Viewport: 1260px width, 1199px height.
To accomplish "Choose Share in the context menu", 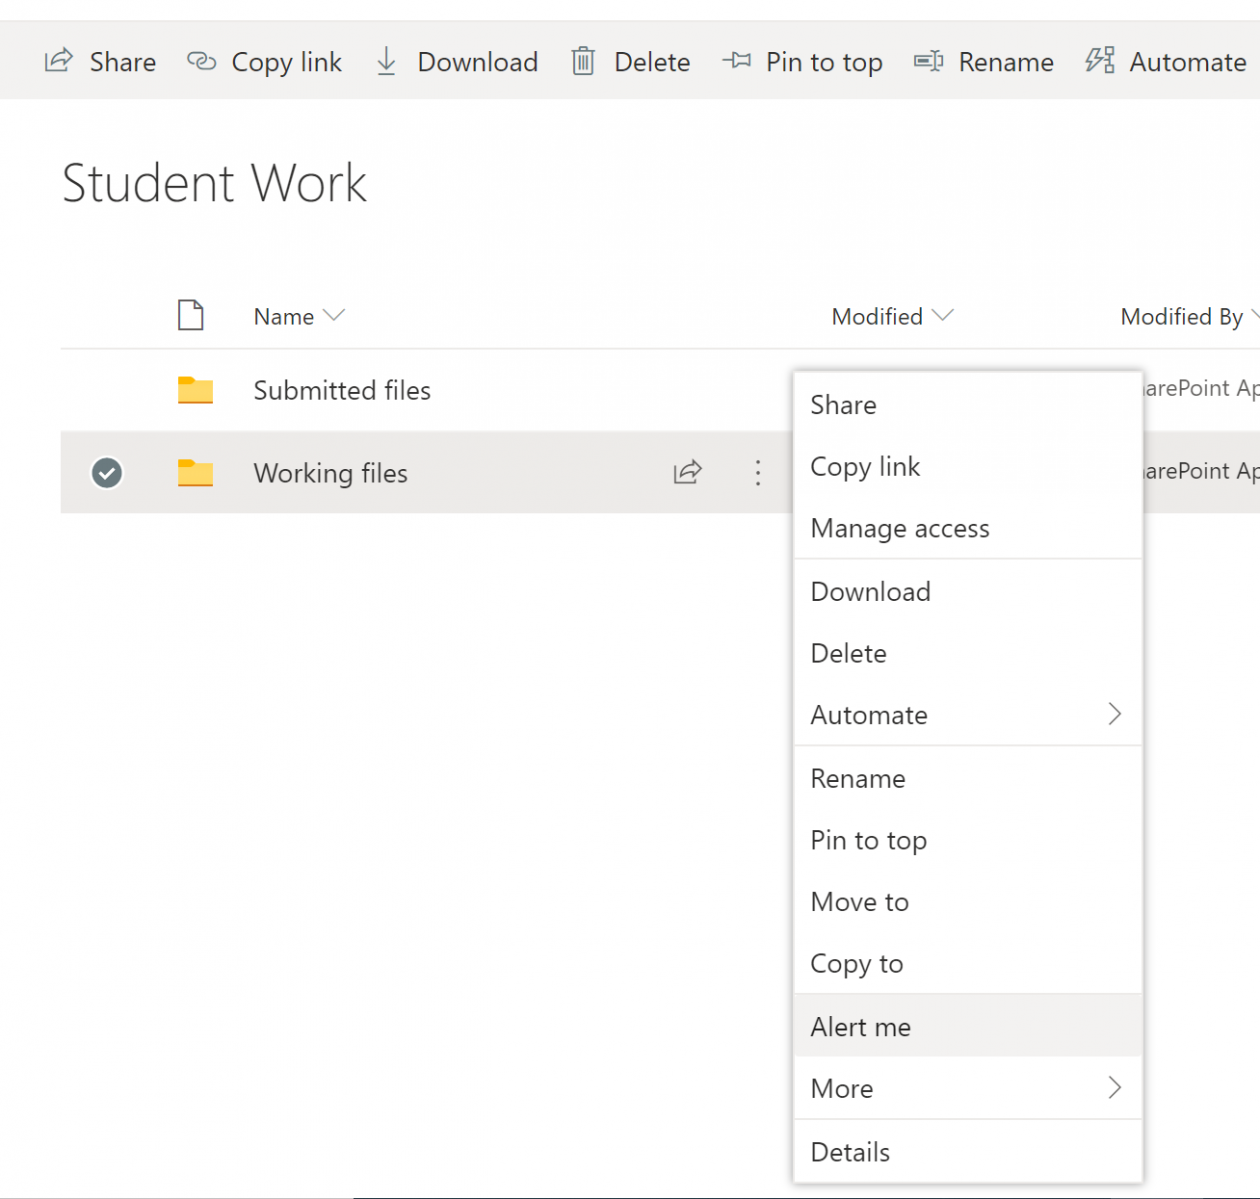I will tap(968, 405).
